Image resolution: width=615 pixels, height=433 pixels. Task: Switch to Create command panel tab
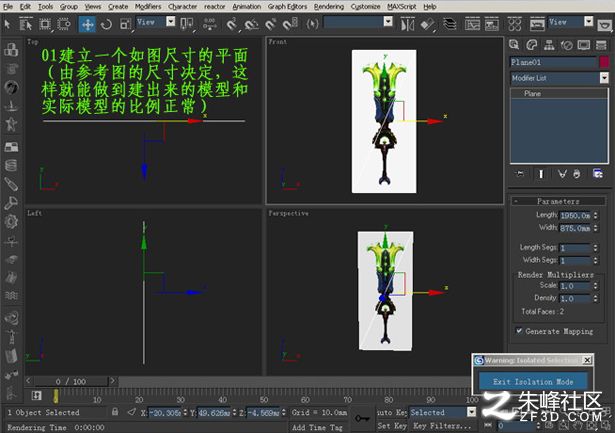514,45
